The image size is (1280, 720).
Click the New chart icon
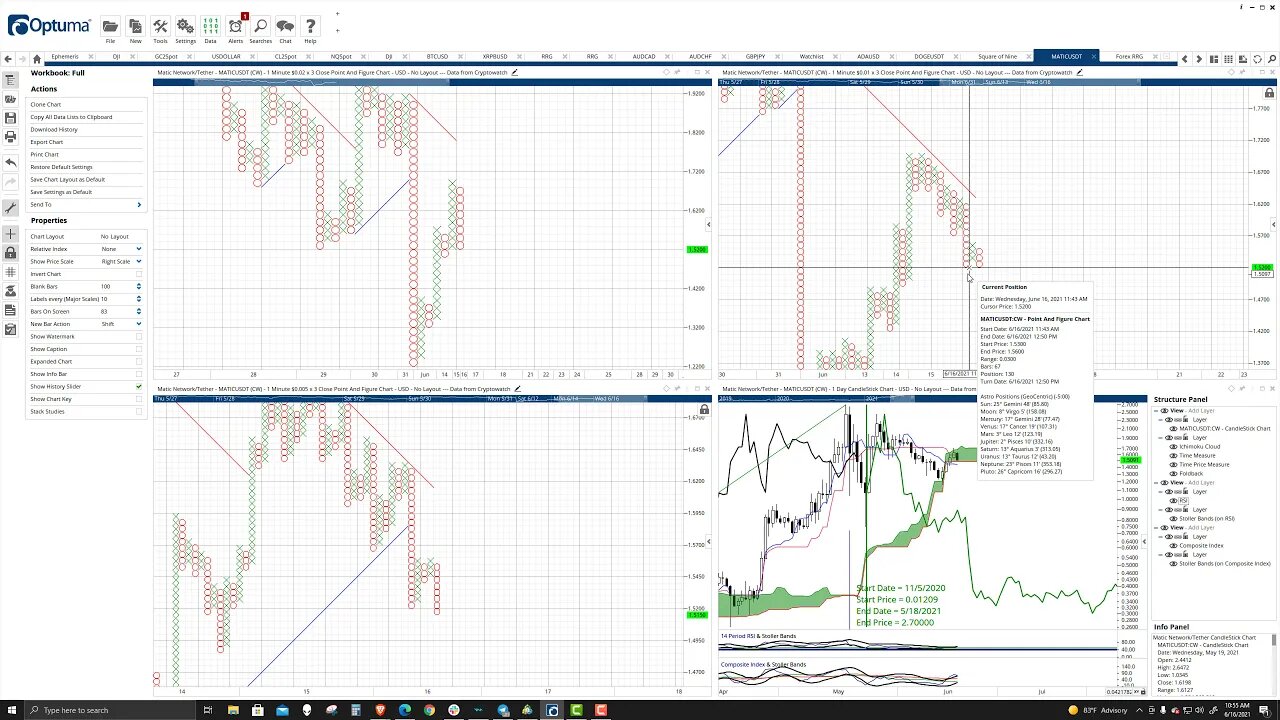(x=135, y=27)
